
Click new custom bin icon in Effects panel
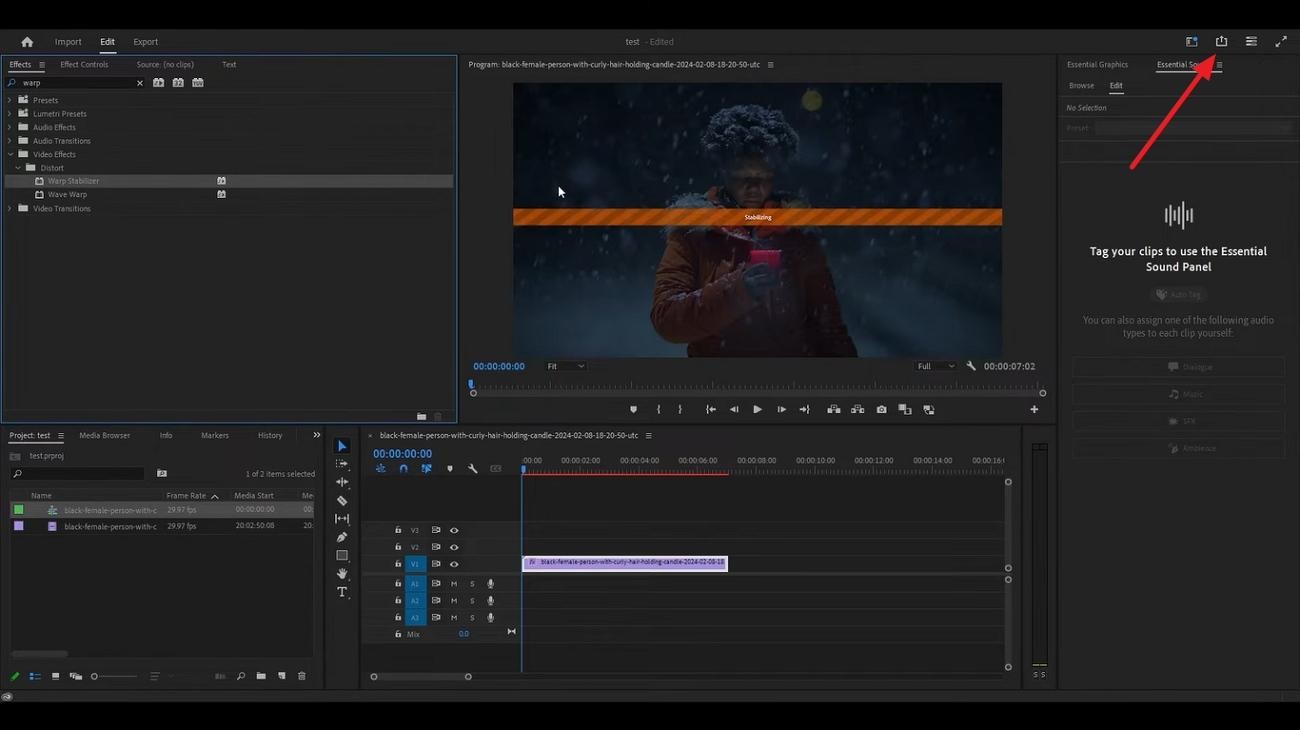(422, 417)
